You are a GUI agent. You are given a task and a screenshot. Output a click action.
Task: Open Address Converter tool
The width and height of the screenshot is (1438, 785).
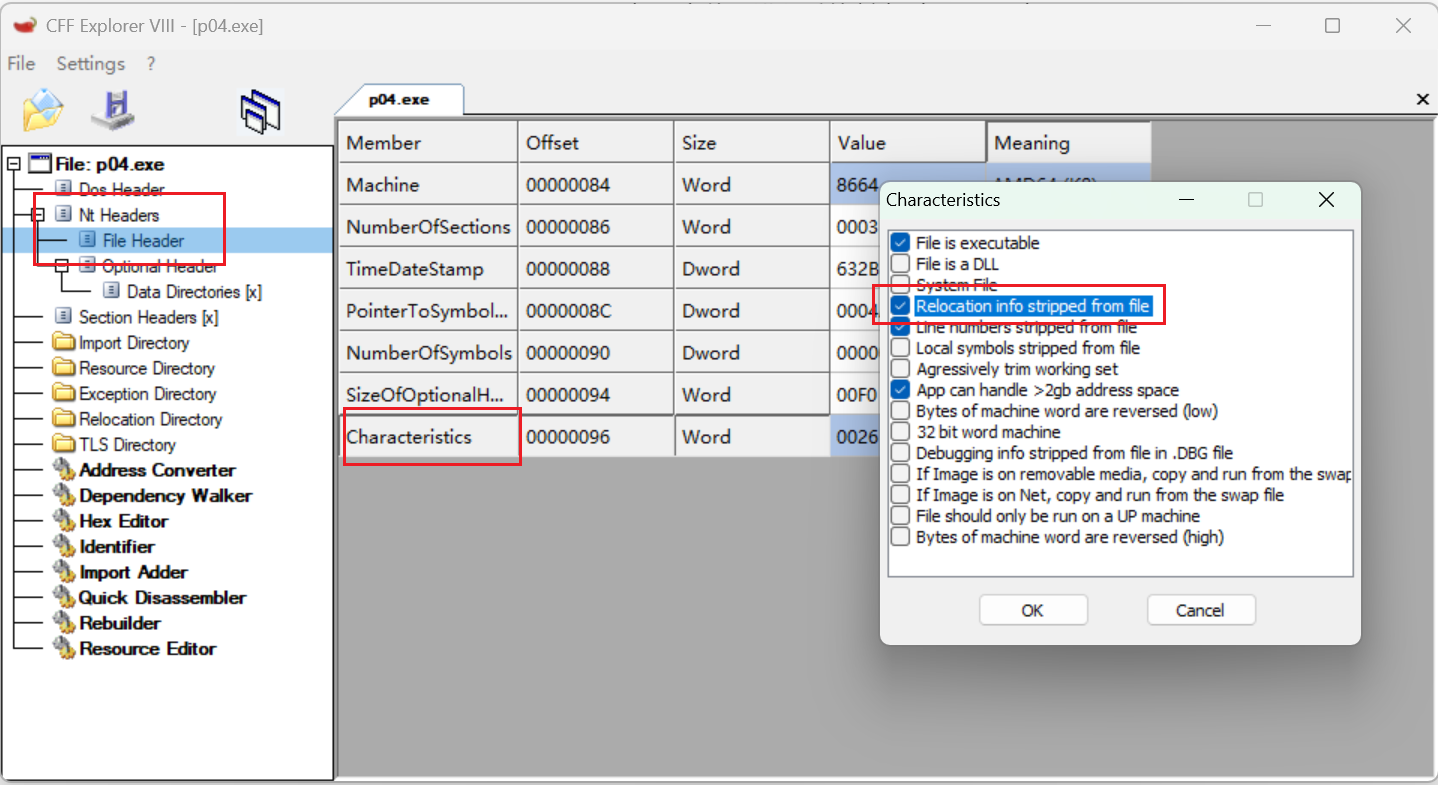point(157,470)
